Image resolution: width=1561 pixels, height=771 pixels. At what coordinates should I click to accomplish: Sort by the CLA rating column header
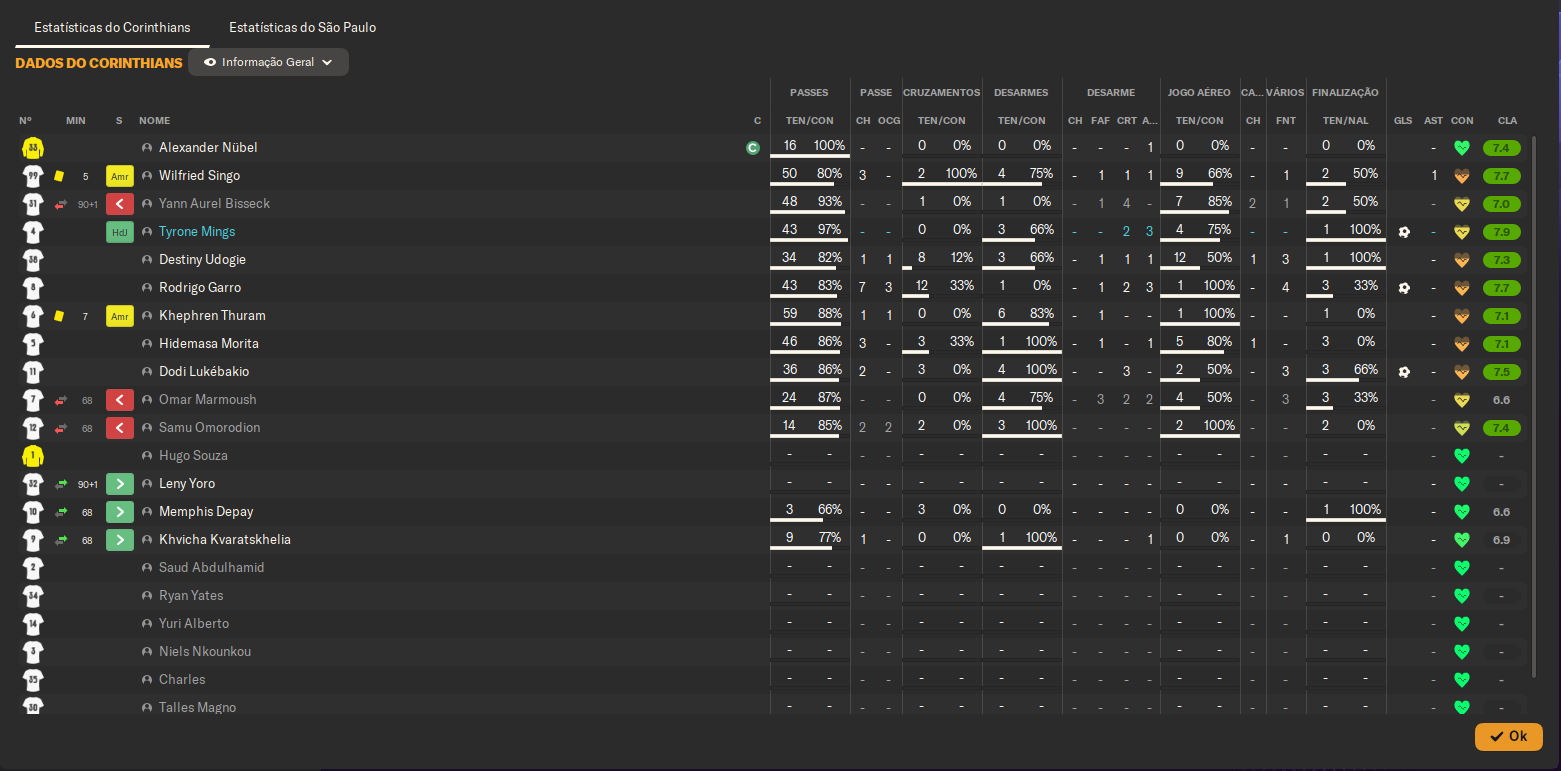pos(1507,121)
